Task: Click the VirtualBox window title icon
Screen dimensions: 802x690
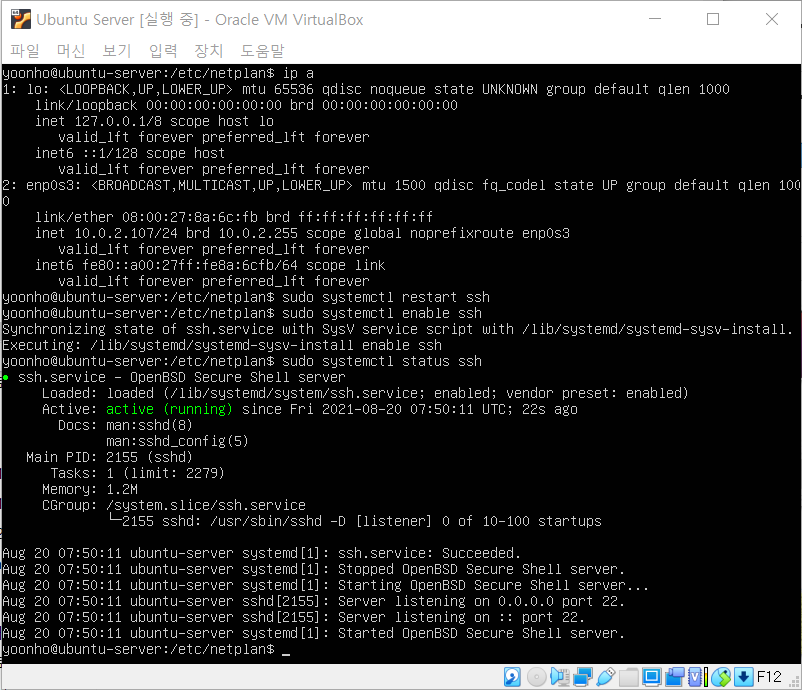Action: point(21,19)
